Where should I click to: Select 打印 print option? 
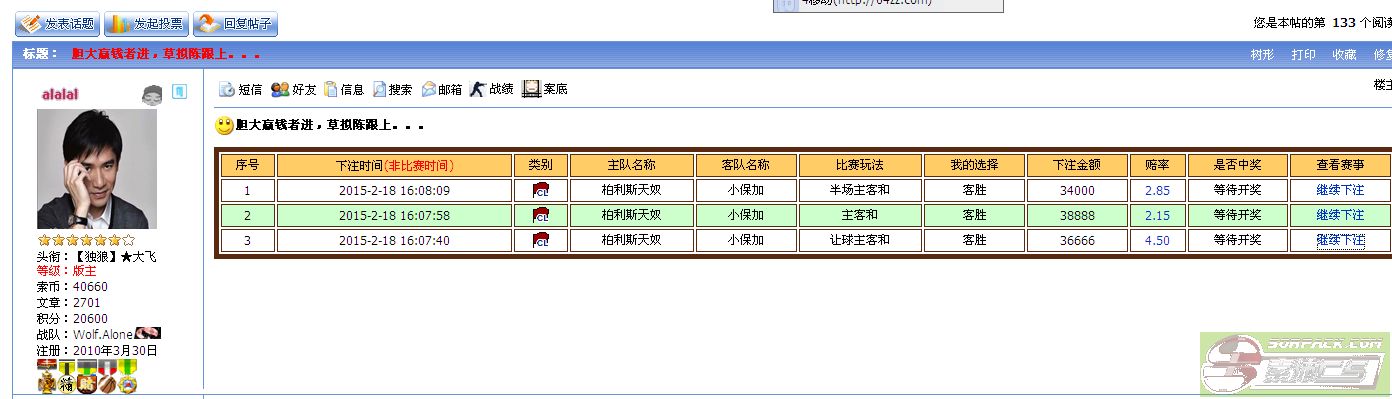1303,55
